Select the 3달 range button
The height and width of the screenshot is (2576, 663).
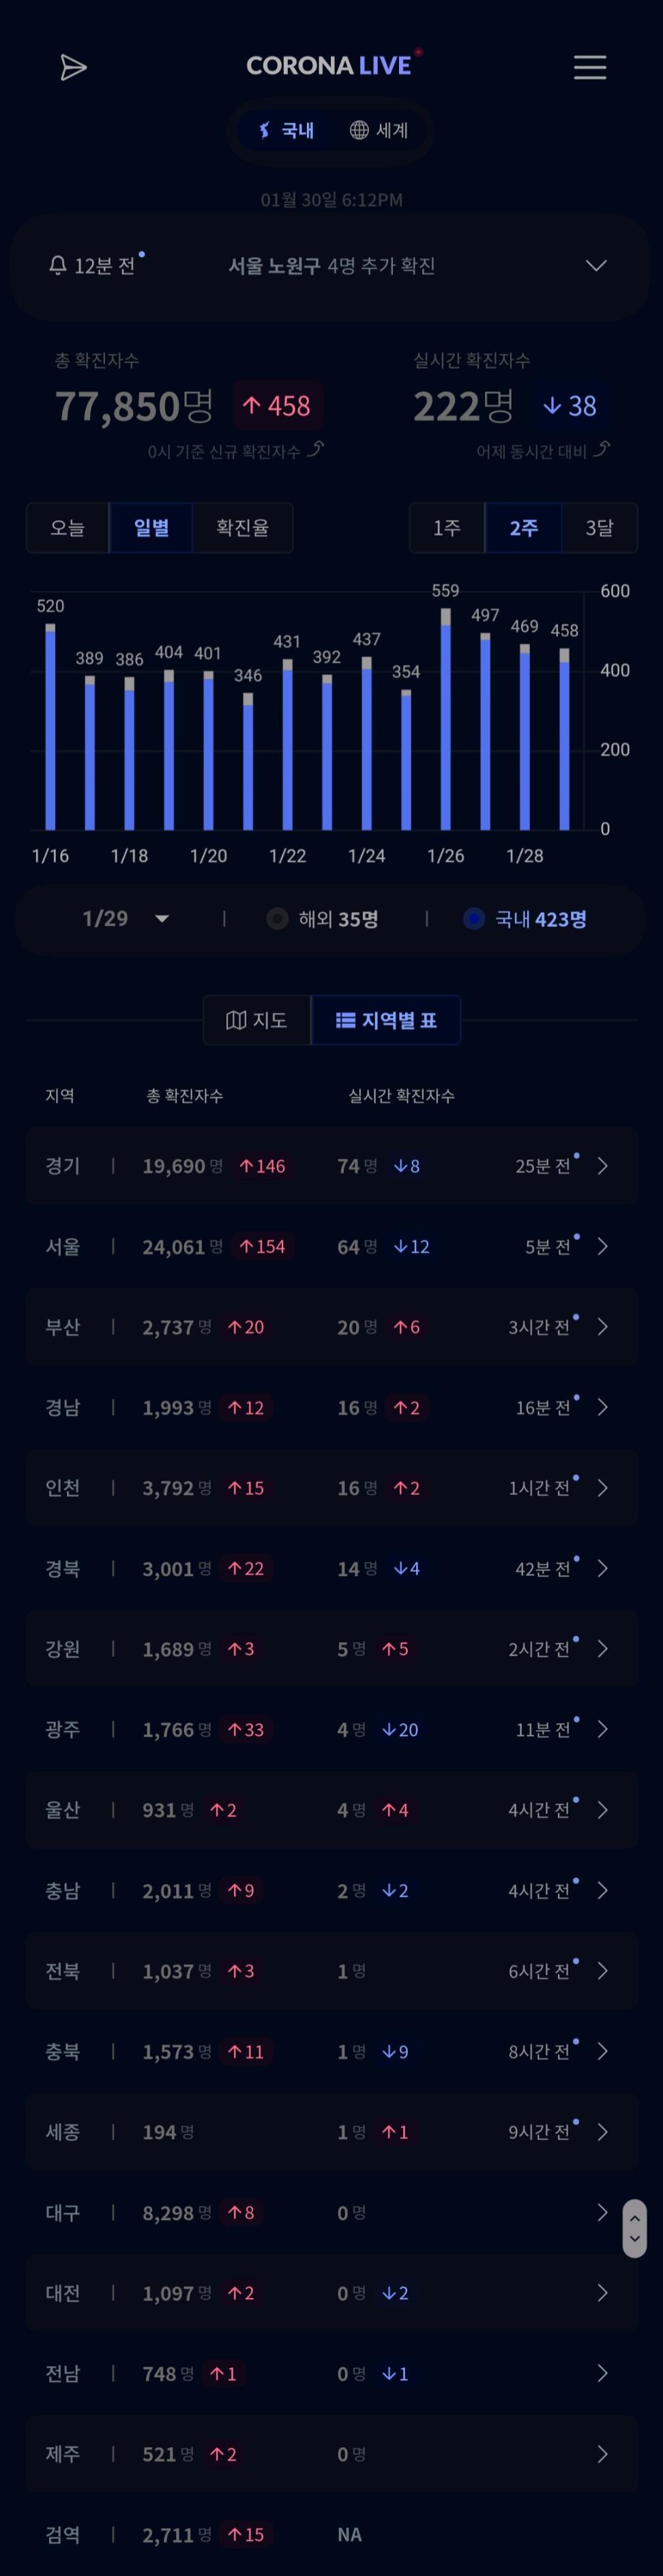pos(599,527)
